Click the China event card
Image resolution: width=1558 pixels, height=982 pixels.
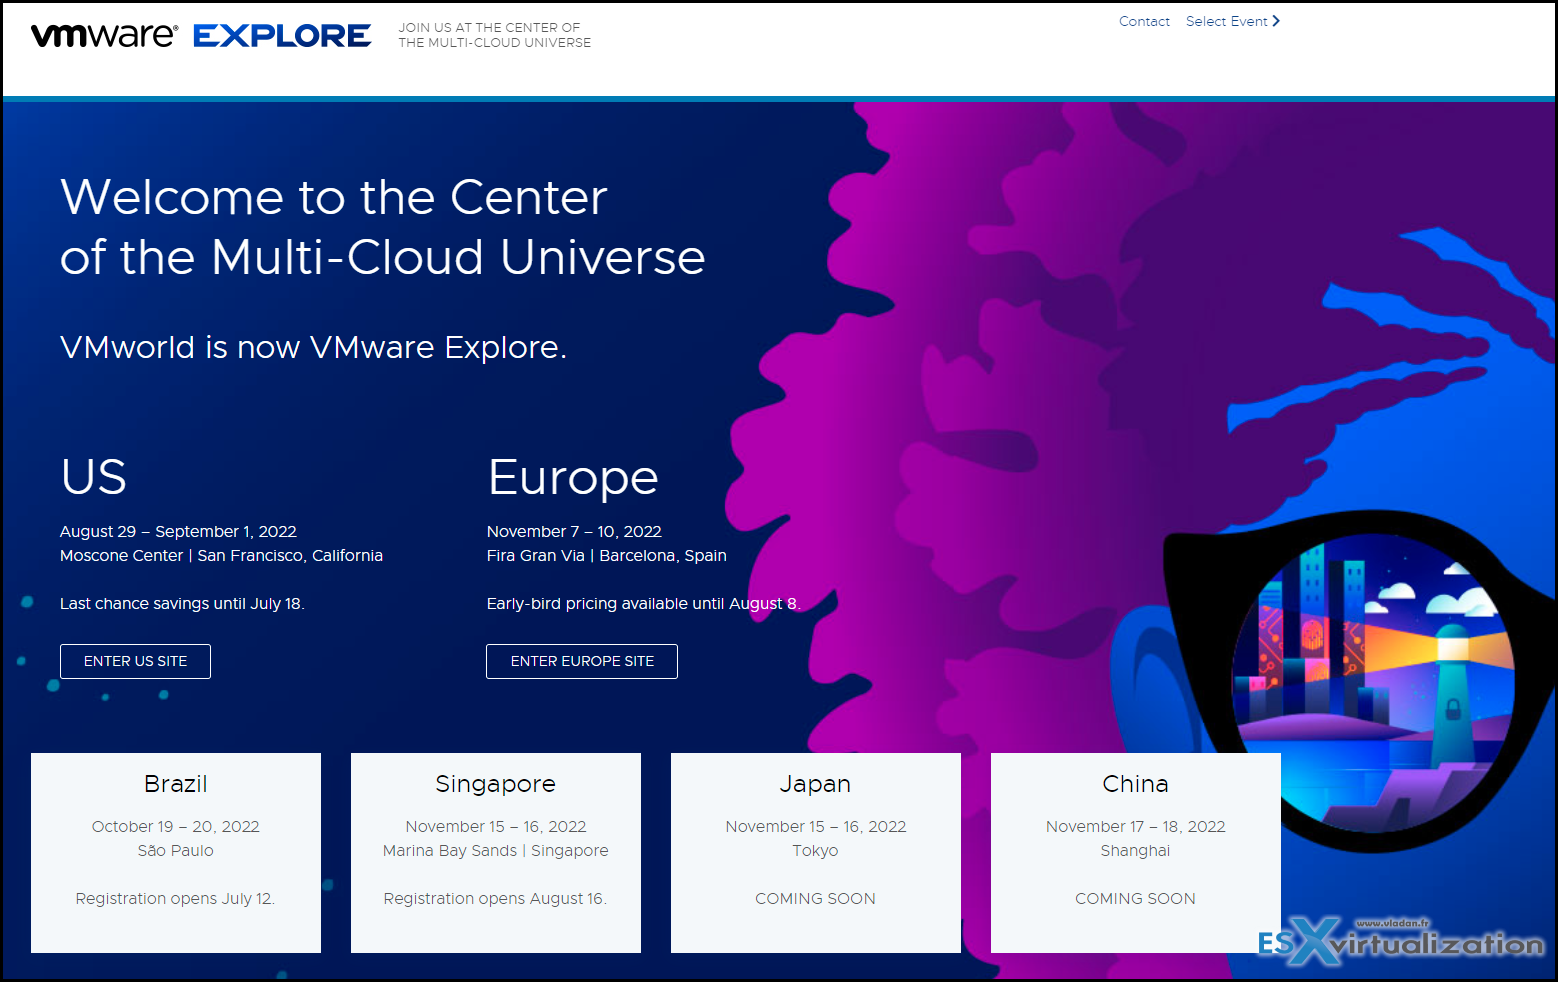click(1135, 852)
